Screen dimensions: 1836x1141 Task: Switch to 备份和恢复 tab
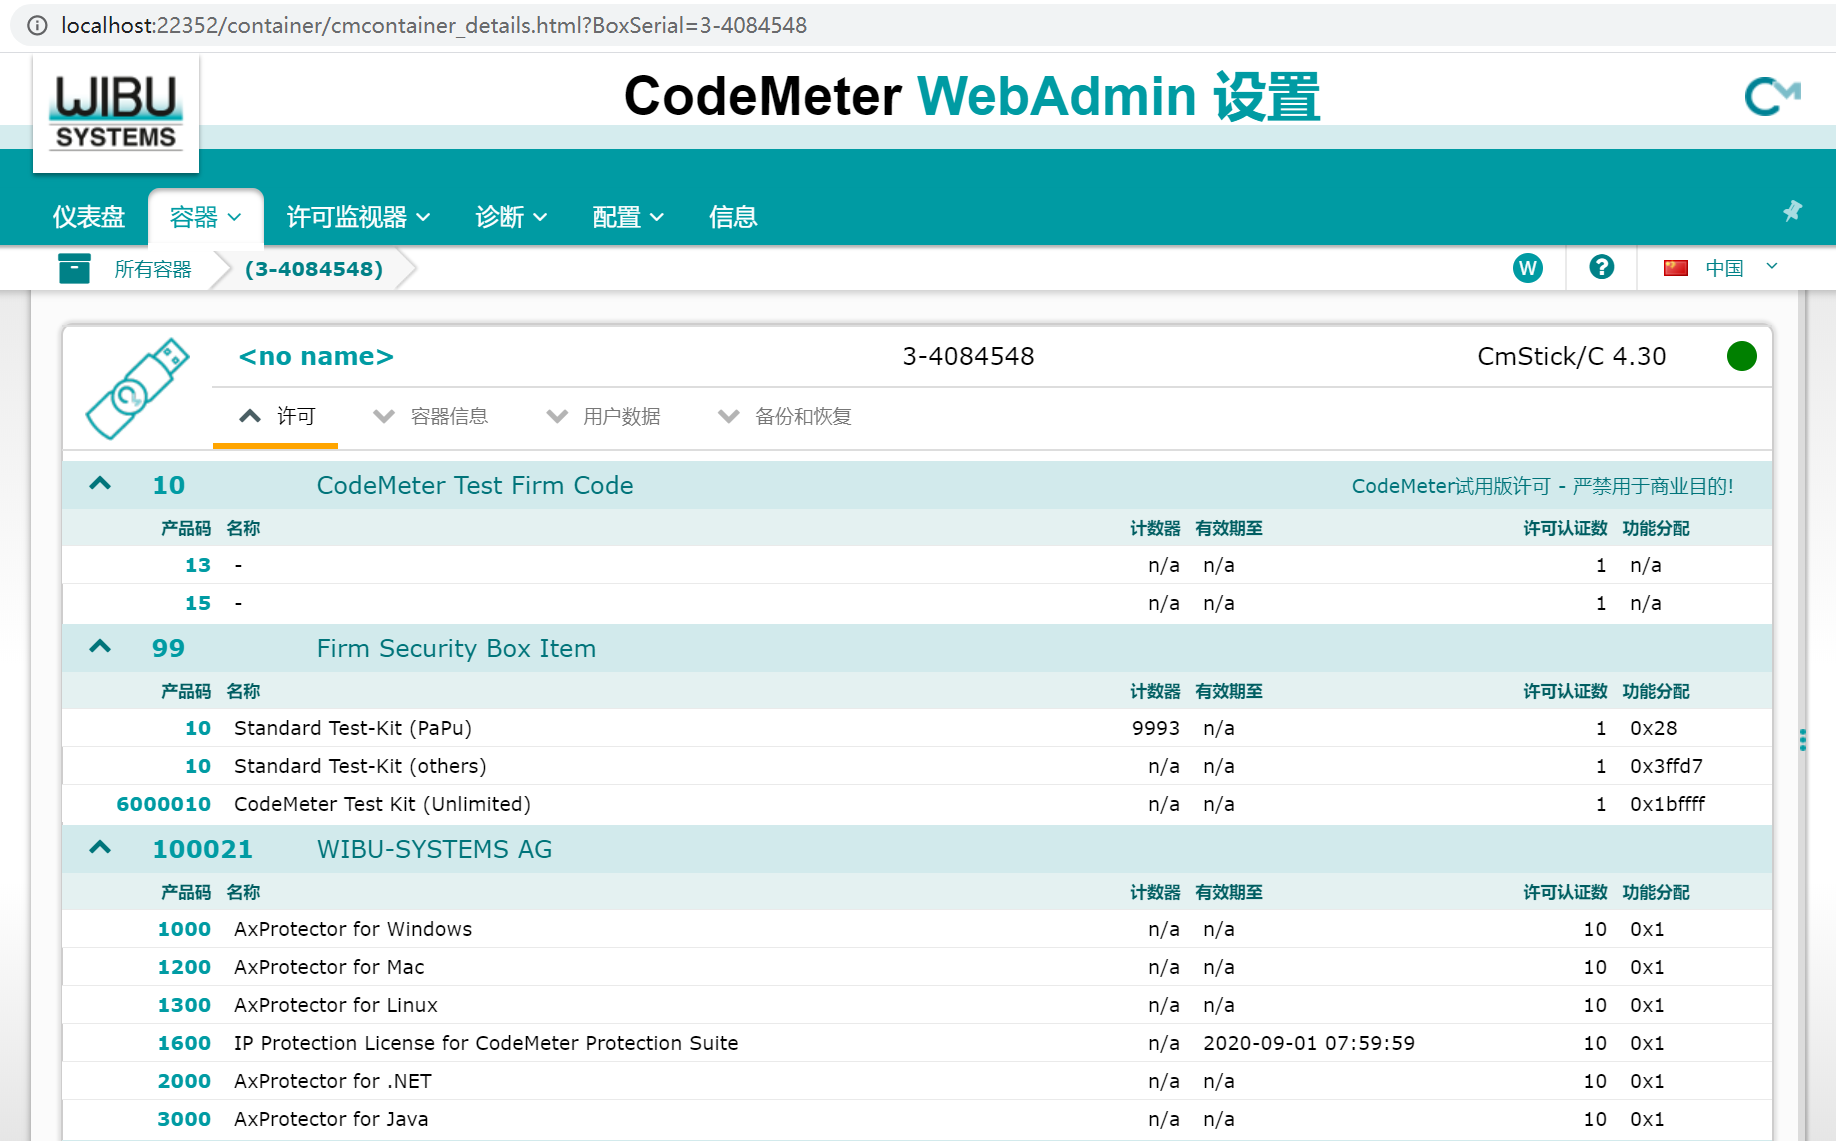coord(785,416)
